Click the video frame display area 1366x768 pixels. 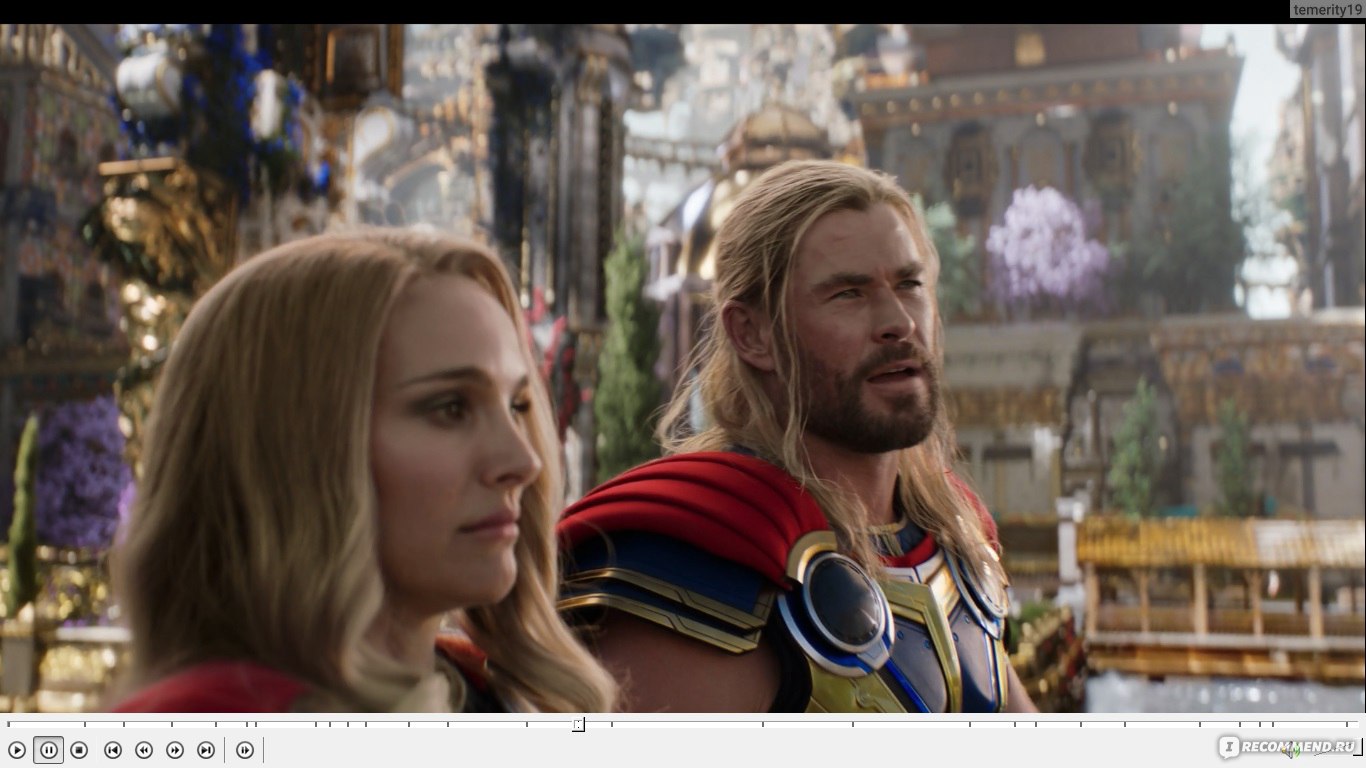[x=683, y=368]
